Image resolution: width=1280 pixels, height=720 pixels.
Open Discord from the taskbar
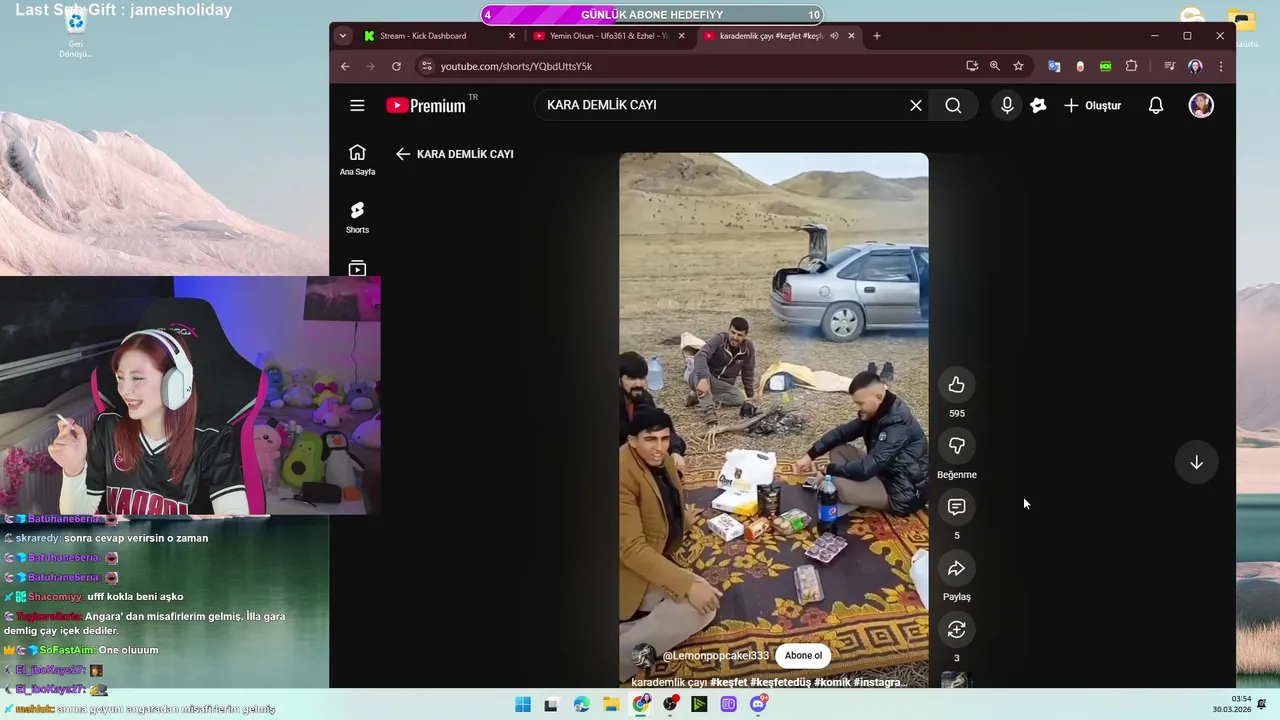tap(758, 705)
